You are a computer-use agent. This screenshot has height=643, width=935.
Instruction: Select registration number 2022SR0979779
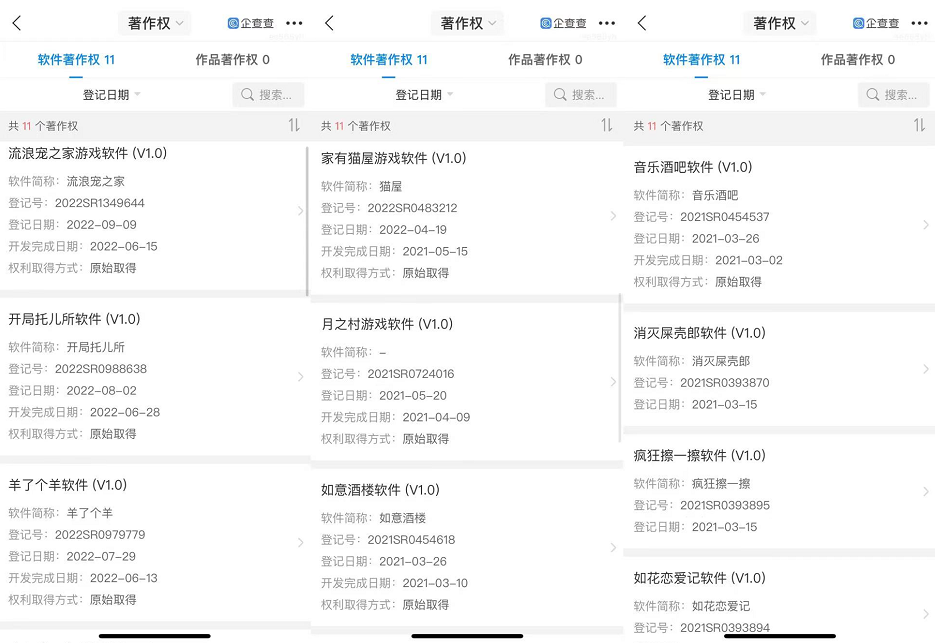(100, 534)
